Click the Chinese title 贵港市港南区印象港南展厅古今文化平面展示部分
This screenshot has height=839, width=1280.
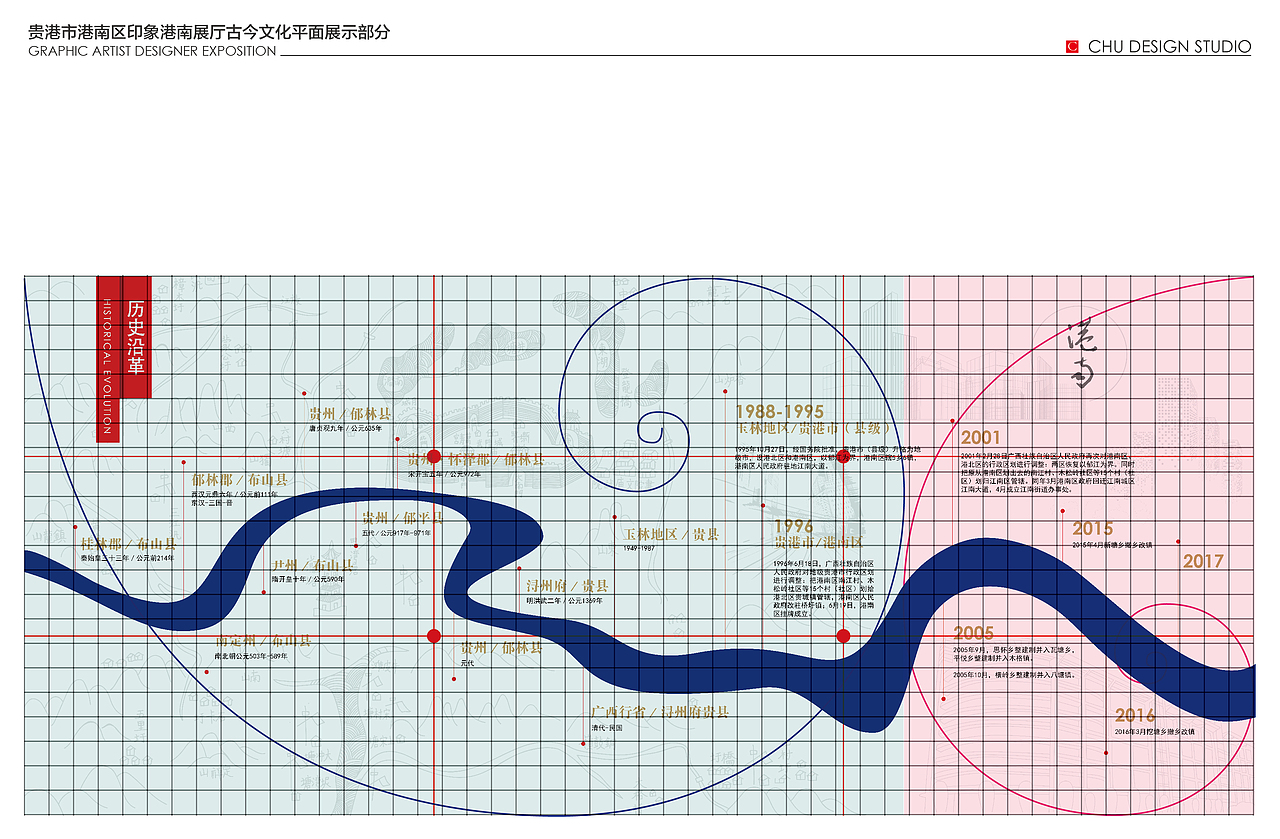(209, 32)
